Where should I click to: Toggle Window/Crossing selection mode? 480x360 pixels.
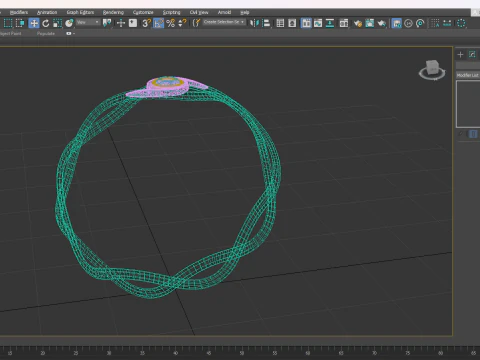(x=20, y=23)
